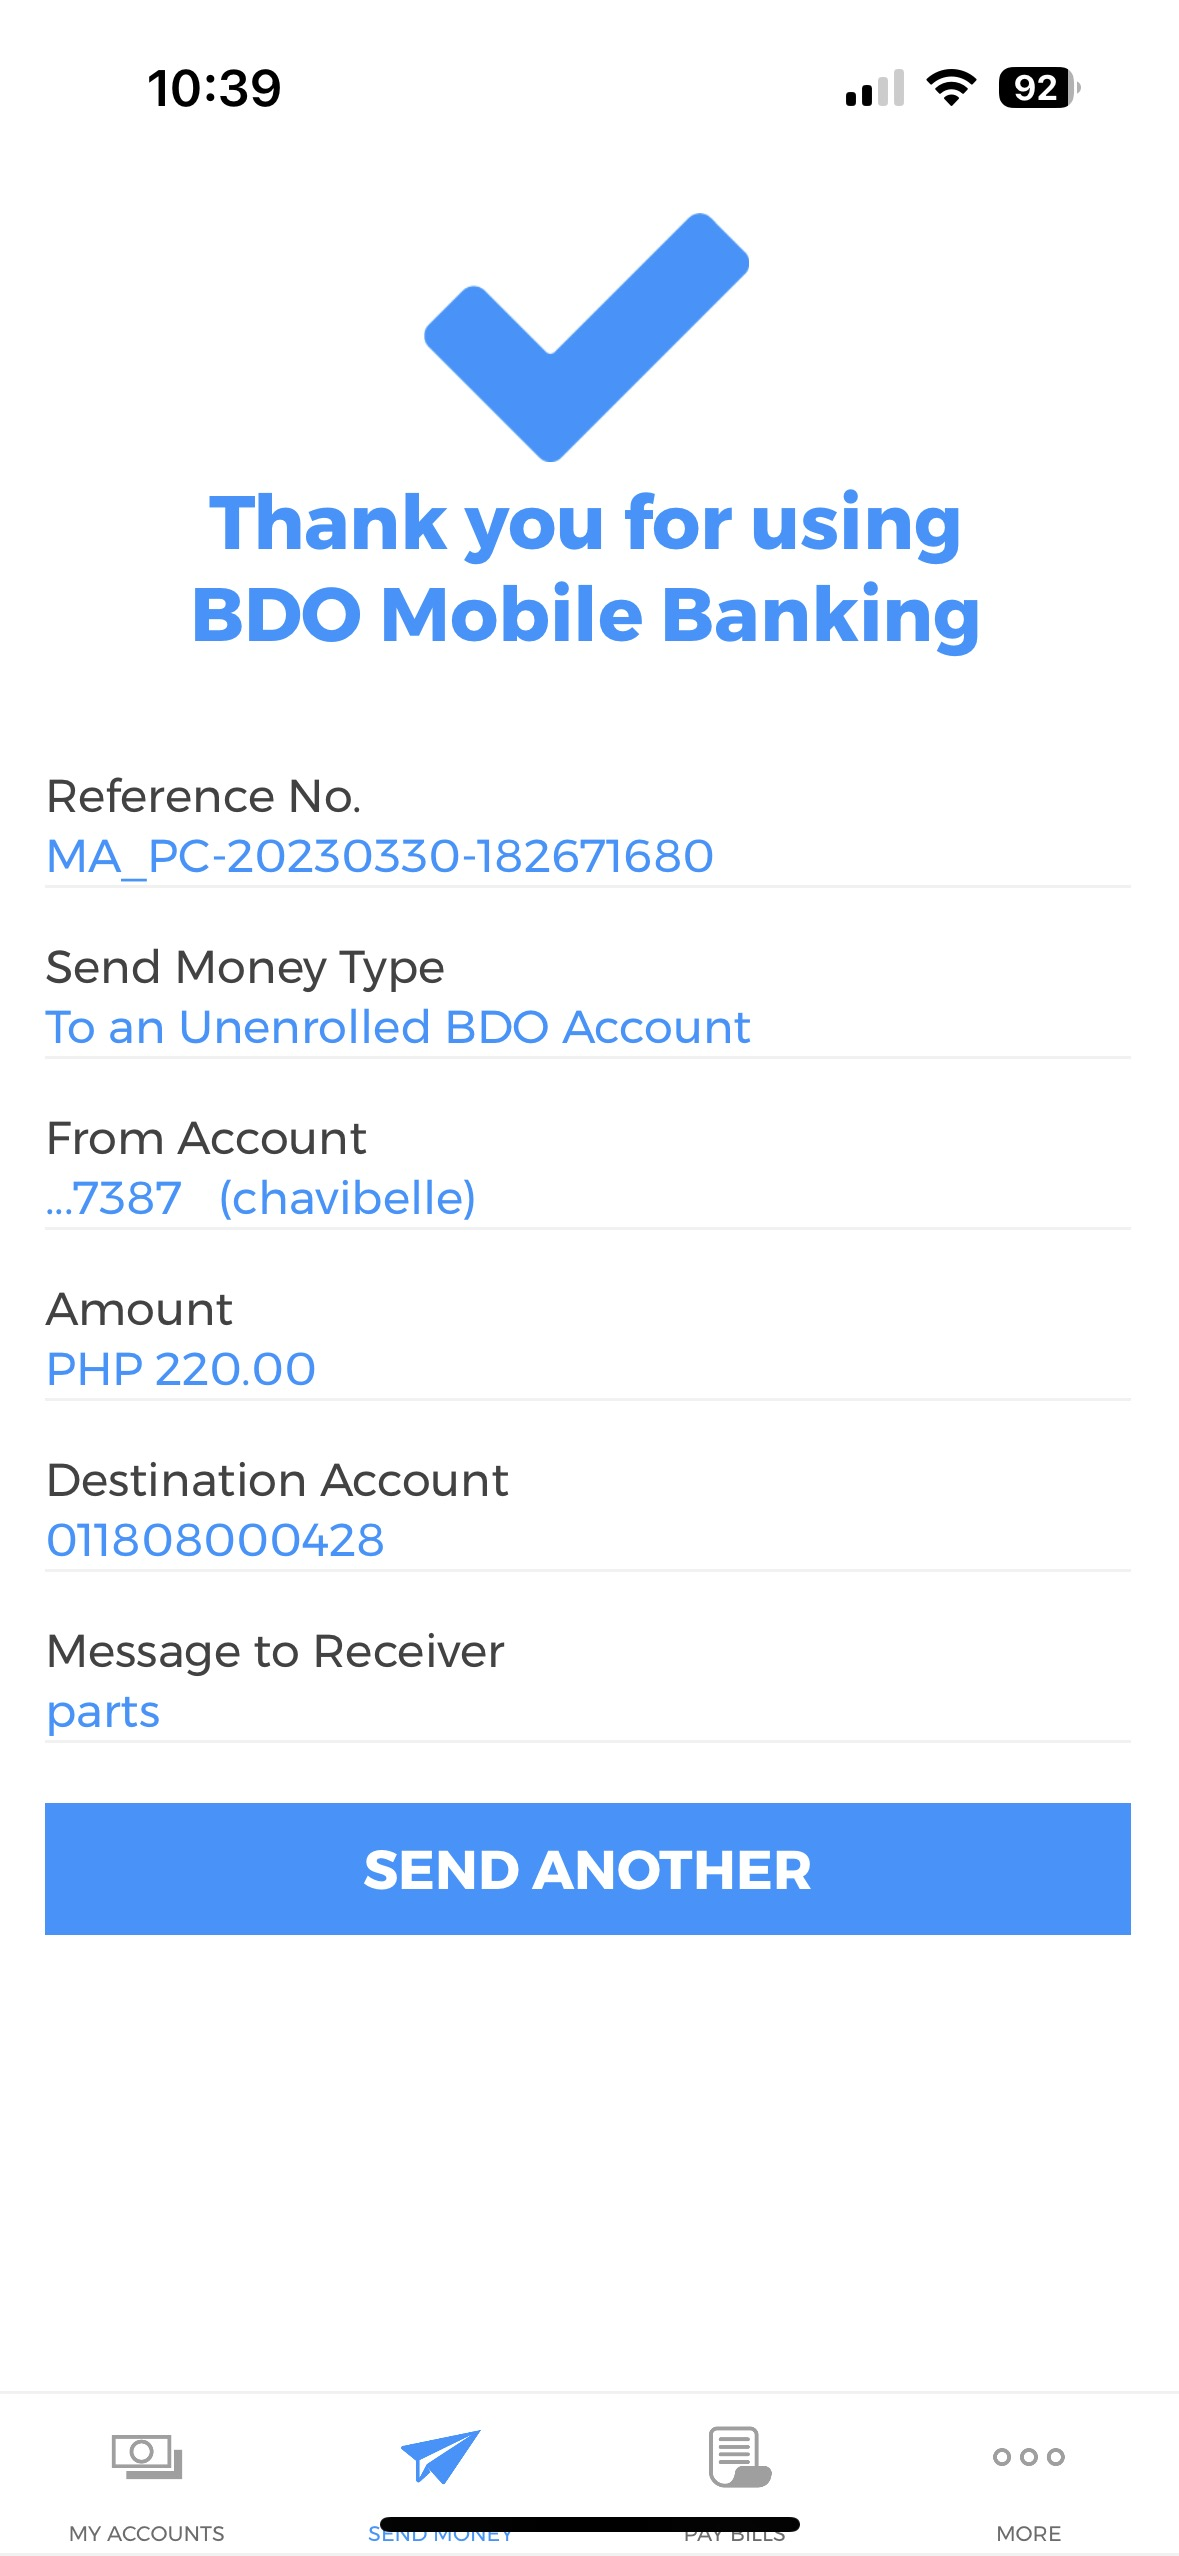Tap the battery level indicator
1179x2556 pixels.
1039,88
